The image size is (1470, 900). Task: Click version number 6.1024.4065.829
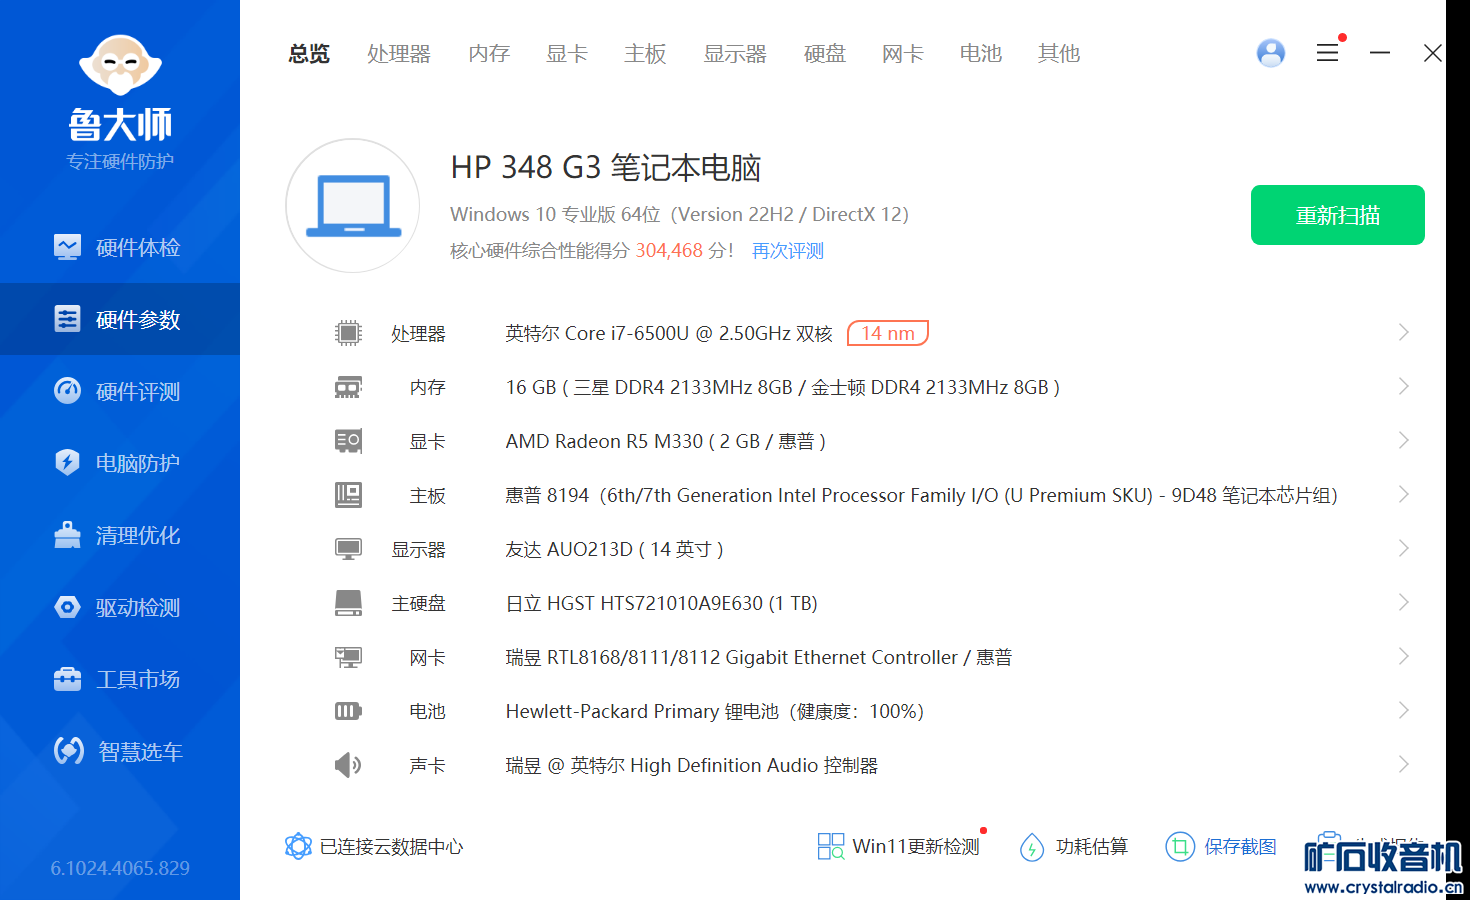pos(120,868)
